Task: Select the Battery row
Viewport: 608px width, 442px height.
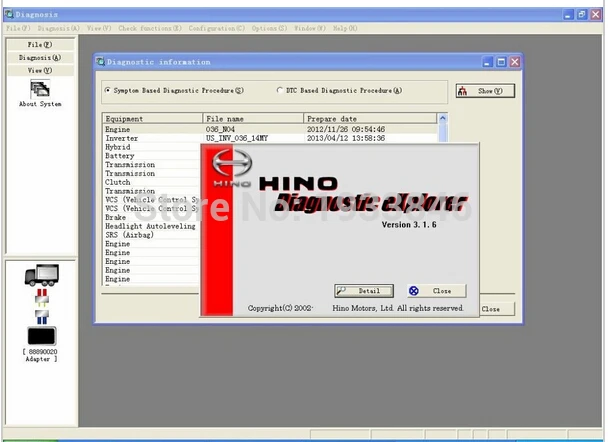Action: click(152, 156)
